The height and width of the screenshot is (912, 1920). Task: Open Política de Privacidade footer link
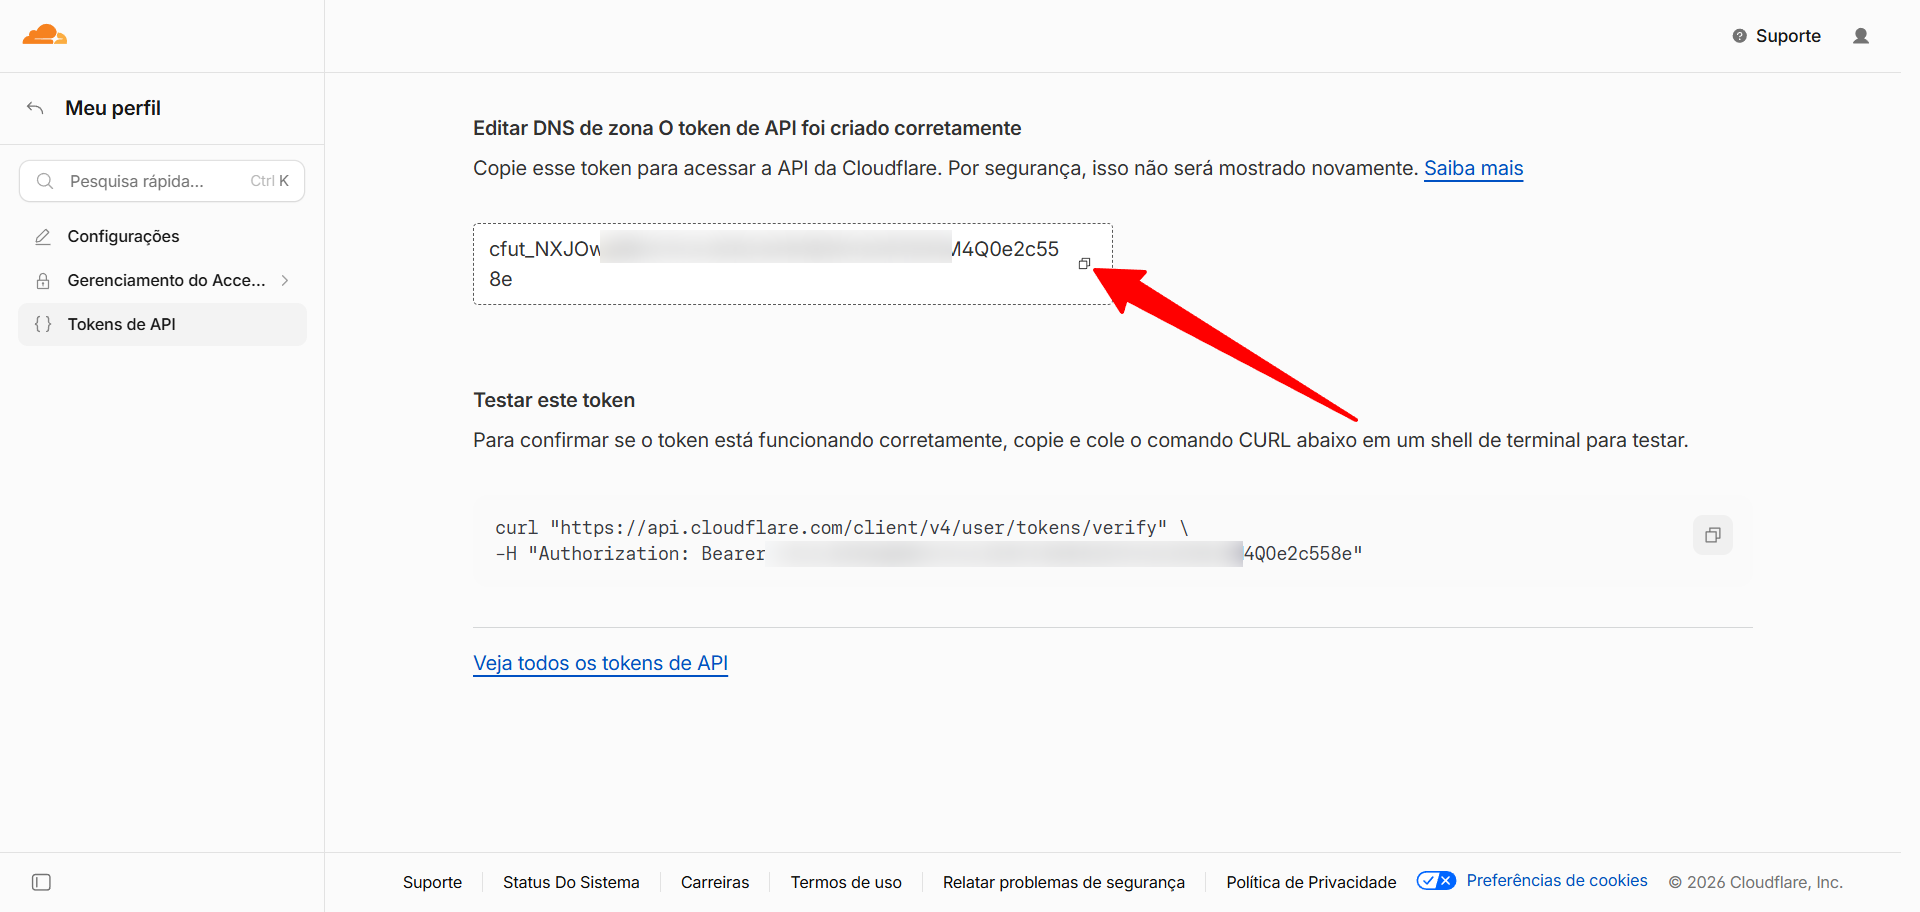click(1311, 882)
